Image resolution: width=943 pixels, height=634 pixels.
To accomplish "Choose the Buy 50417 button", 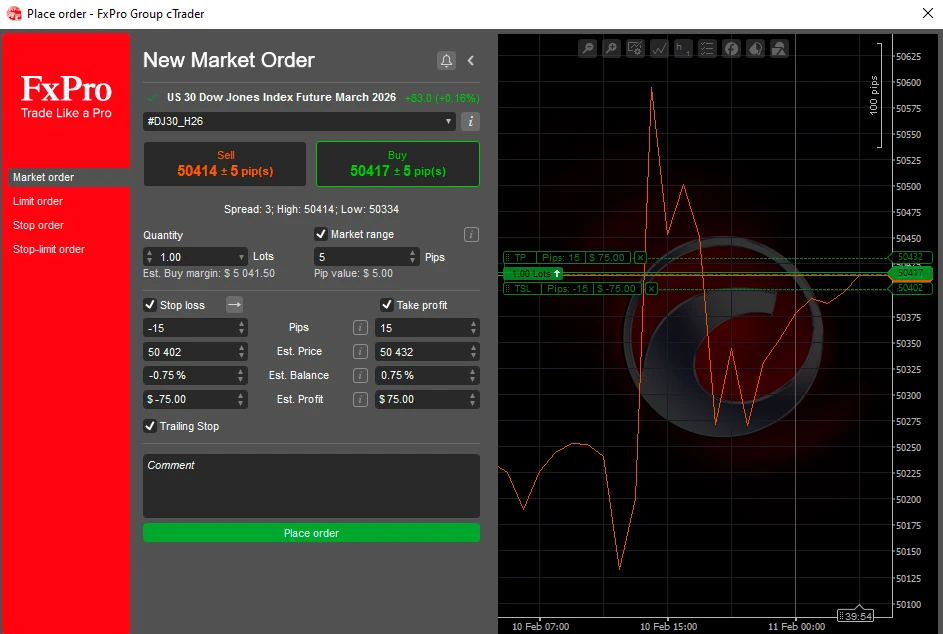I will pyautogui.click(x=398, y=164).
